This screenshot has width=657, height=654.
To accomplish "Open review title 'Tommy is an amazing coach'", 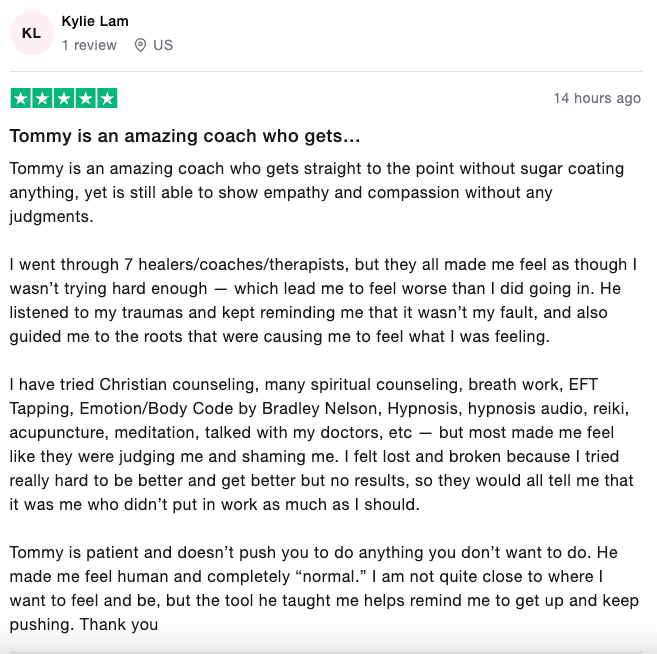I will (185, 136).
